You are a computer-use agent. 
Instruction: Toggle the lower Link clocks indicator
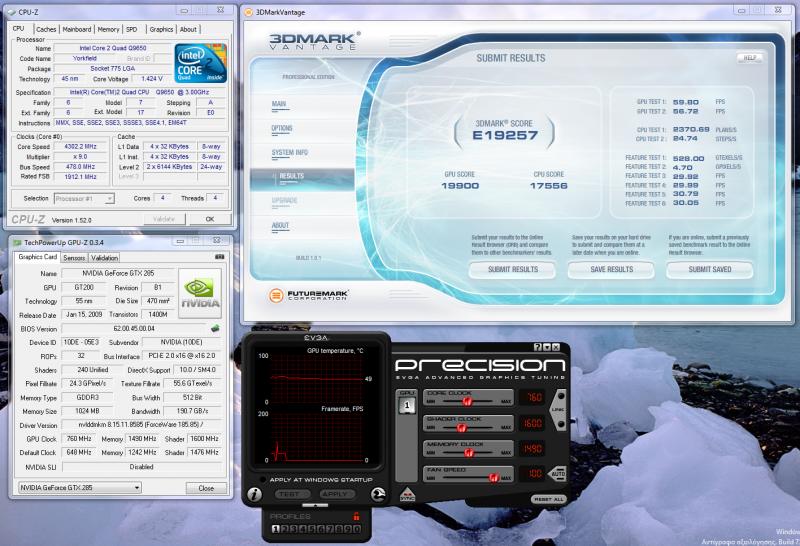(x=561, y=424)
